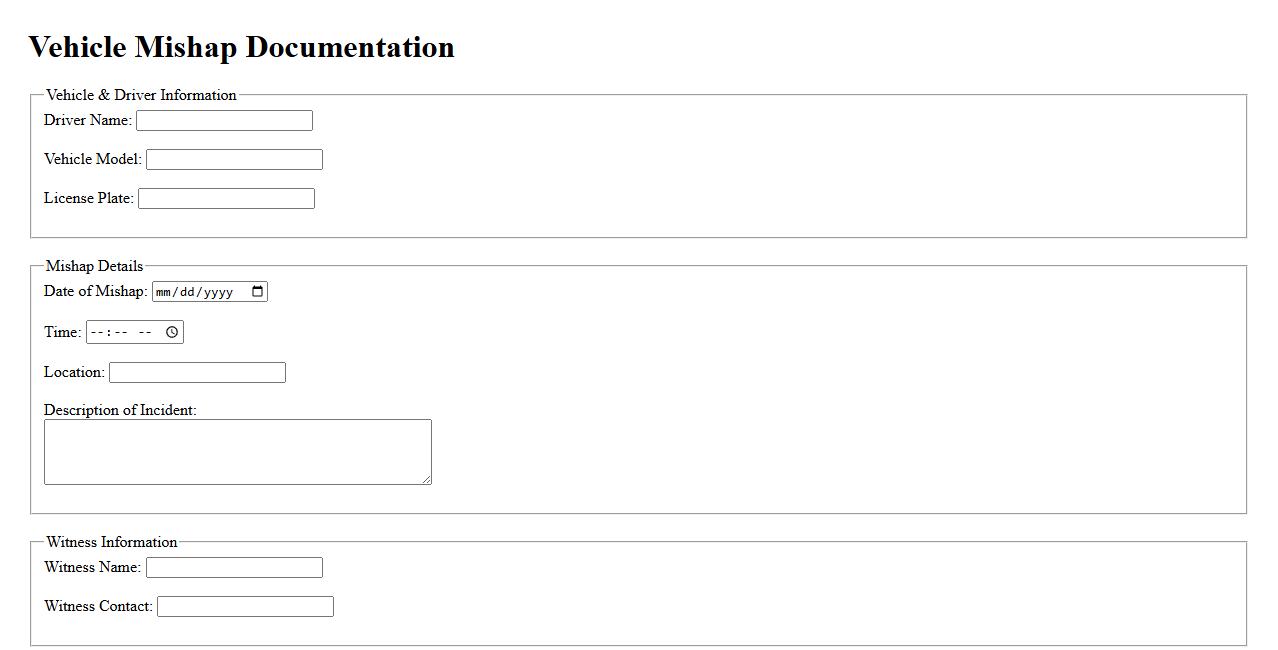Click the "Witness Contact:" label

point(98,606)
